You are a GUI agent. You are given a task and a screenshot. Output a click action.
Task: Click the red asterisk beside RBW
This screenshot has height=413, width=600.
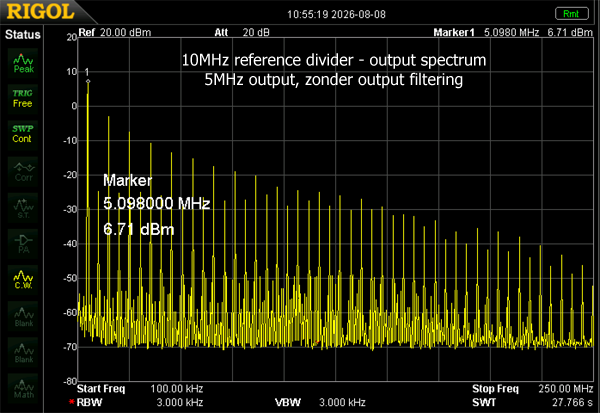pos(72,402)
